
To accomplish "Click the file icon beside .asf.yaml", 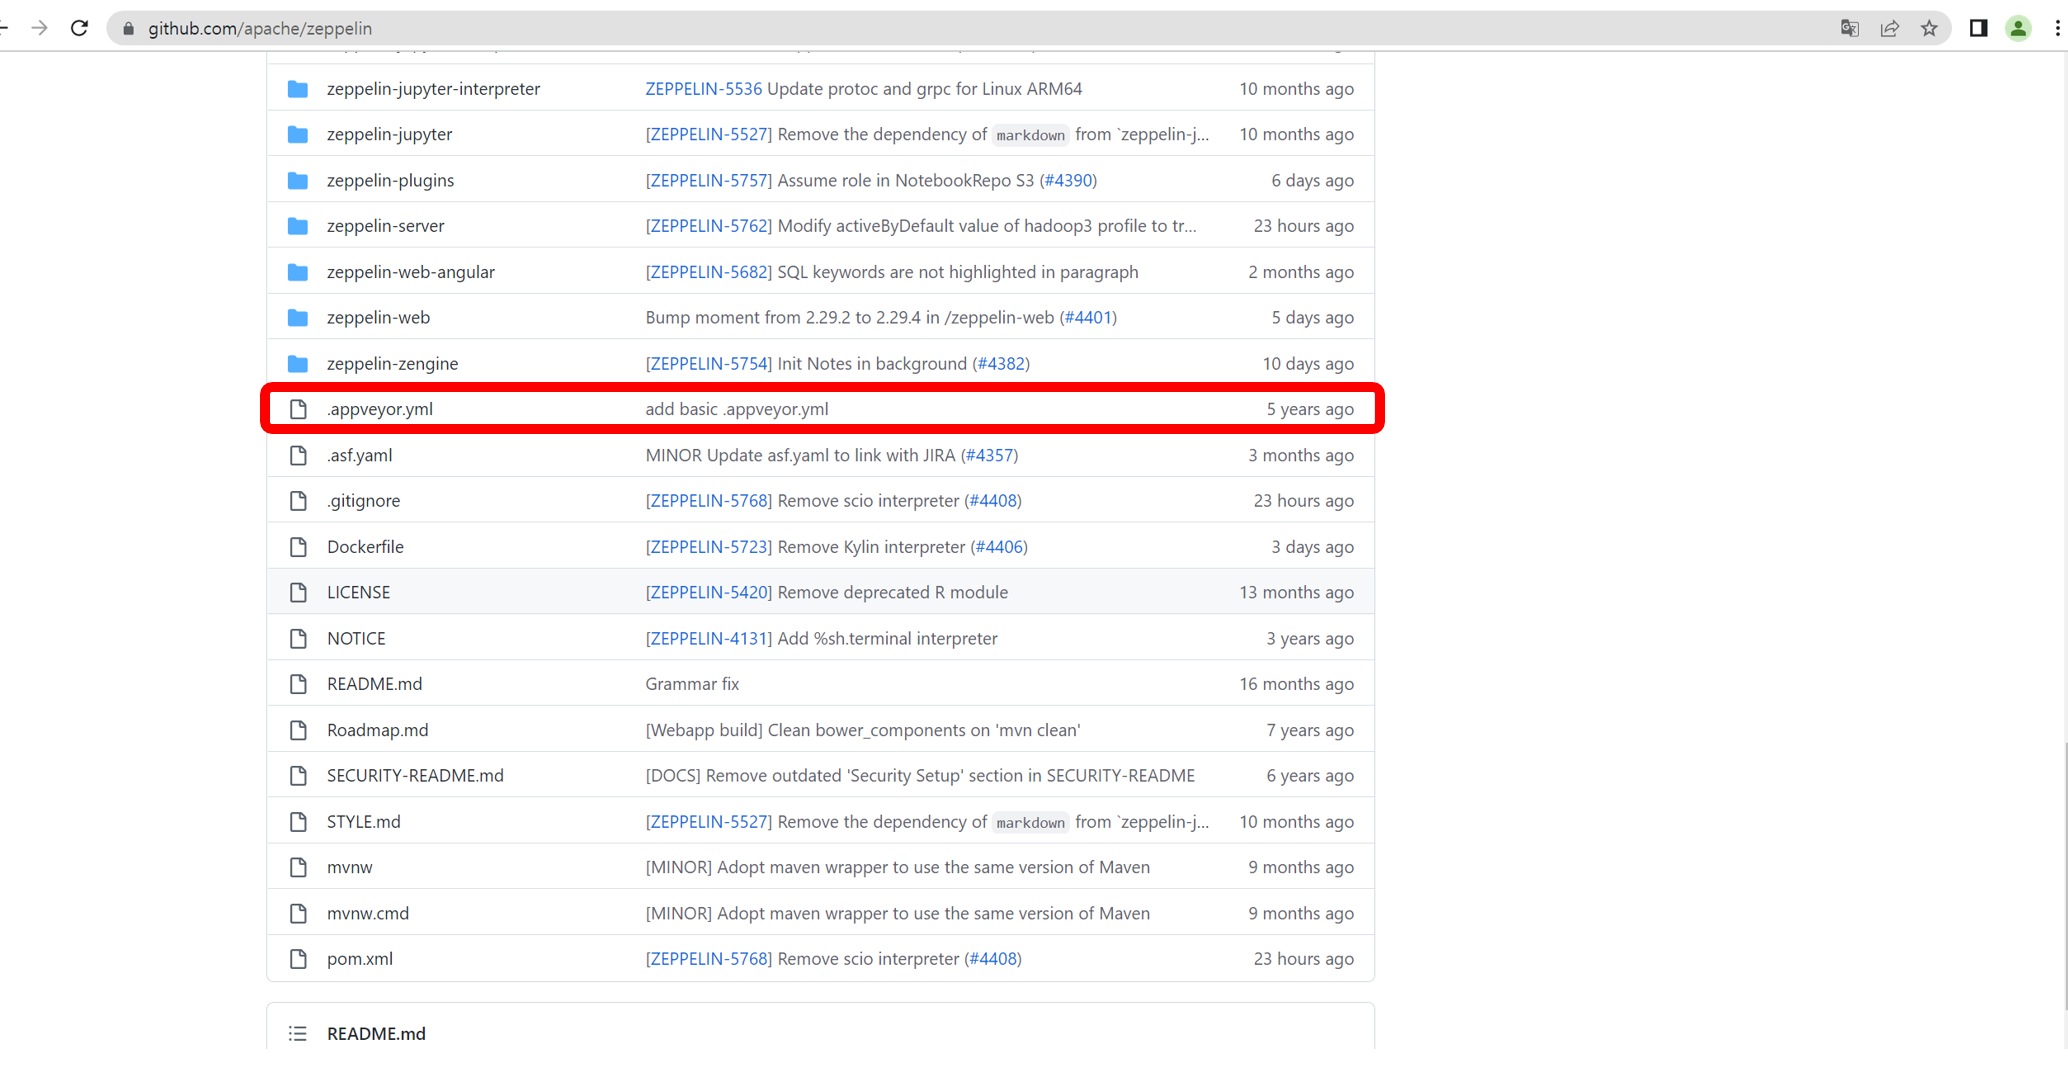I will 298,455.
